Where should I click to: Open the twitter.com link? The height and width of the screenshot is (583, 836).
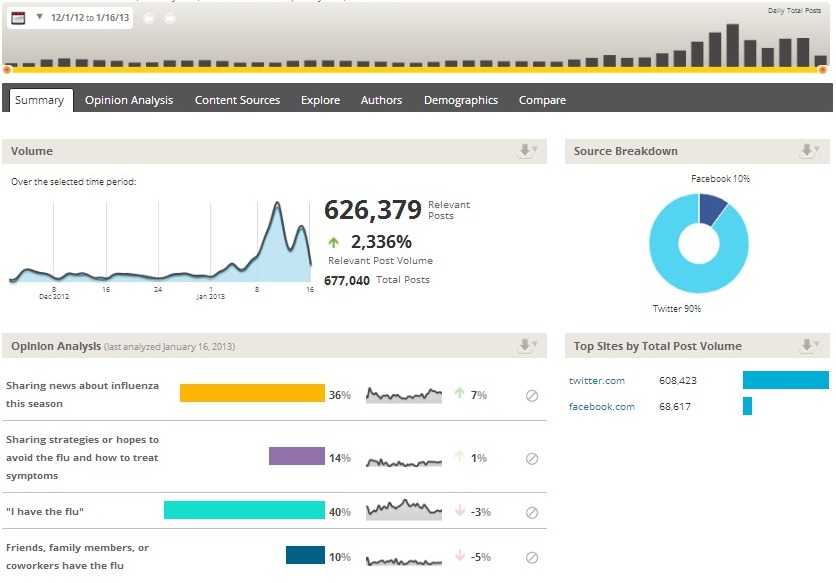597,381
